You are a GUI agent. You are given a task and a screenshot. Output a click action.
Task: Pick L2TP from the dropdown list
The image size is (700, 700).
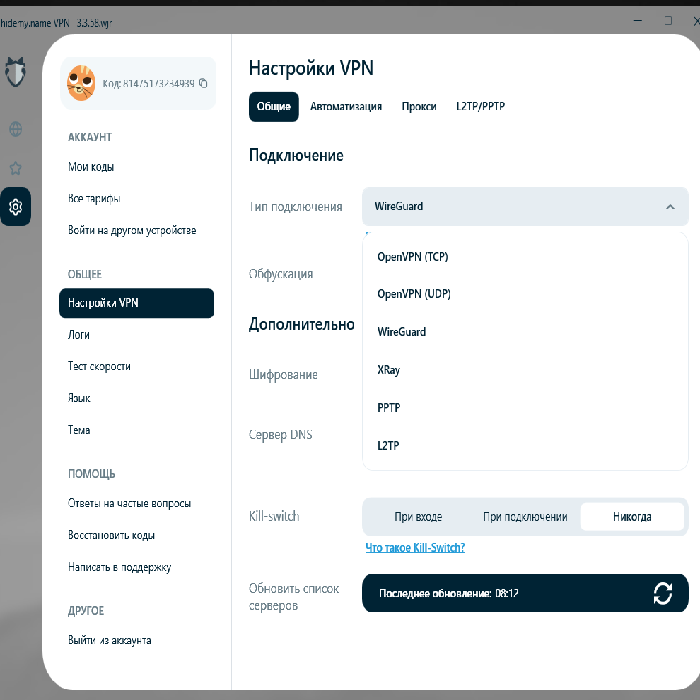coord(388,446)
